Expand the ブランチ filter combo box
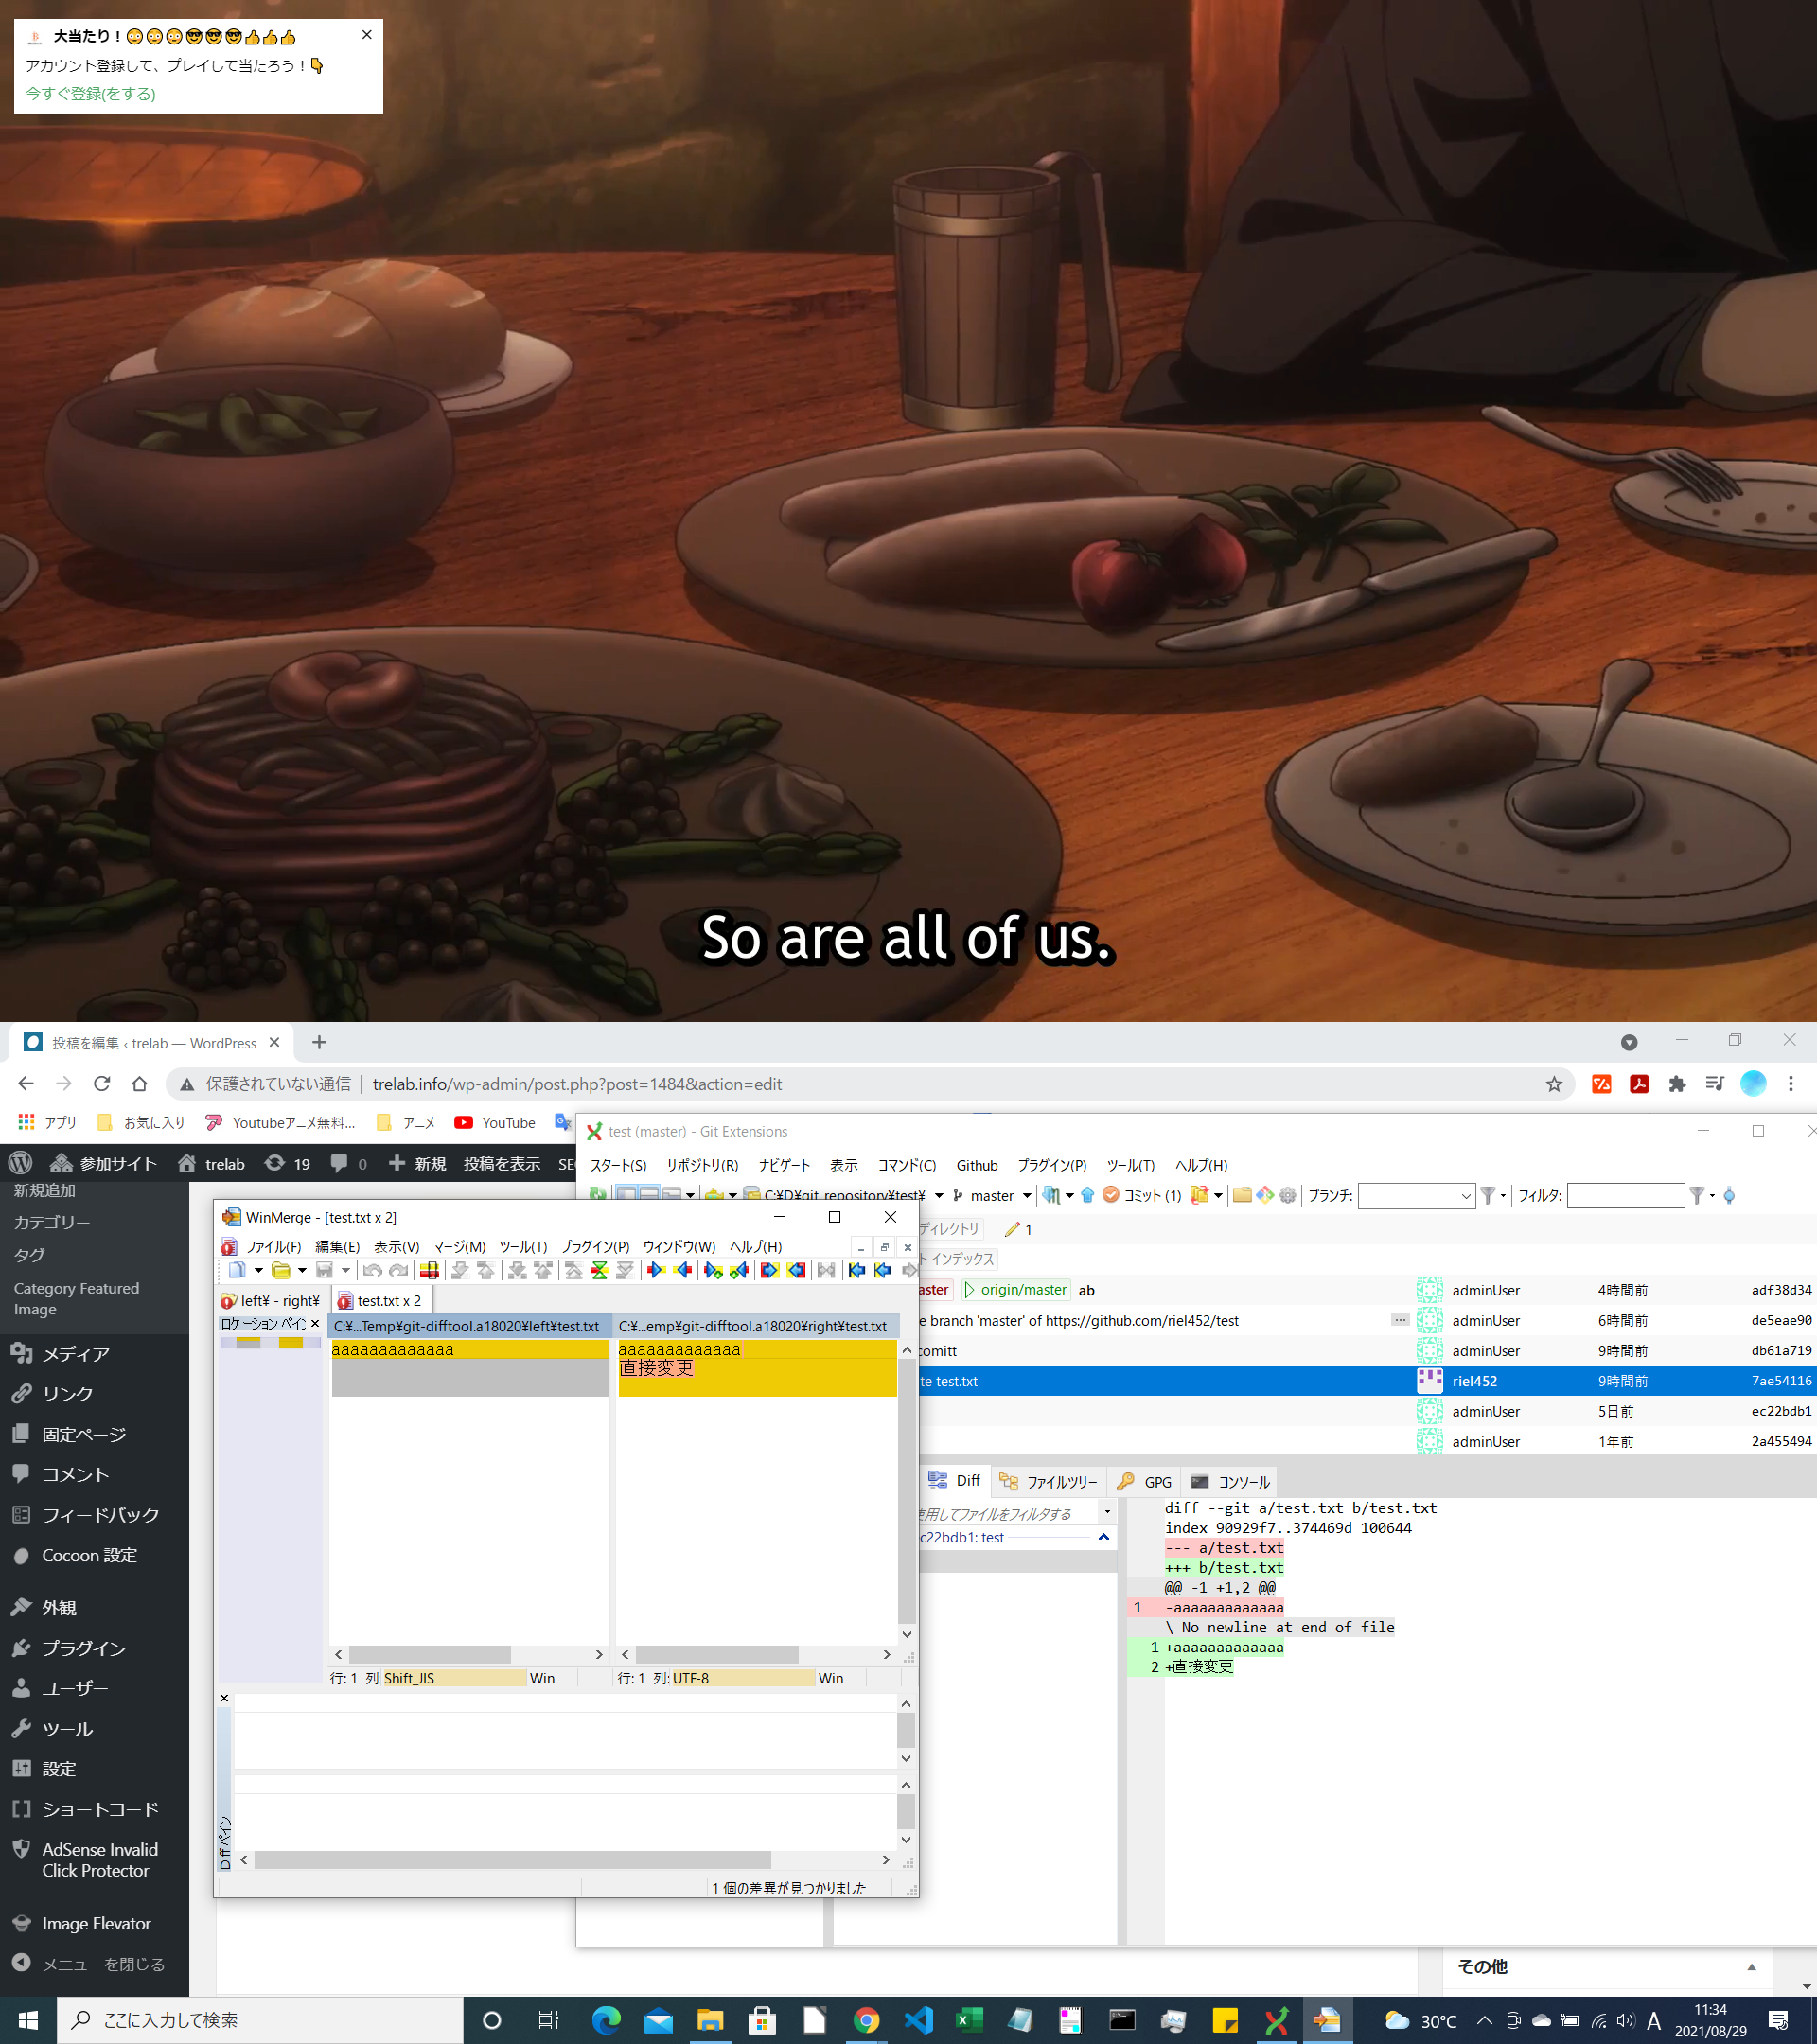Image resolution: width=1817 pixels, height=2044 pixels. 1465,1196
